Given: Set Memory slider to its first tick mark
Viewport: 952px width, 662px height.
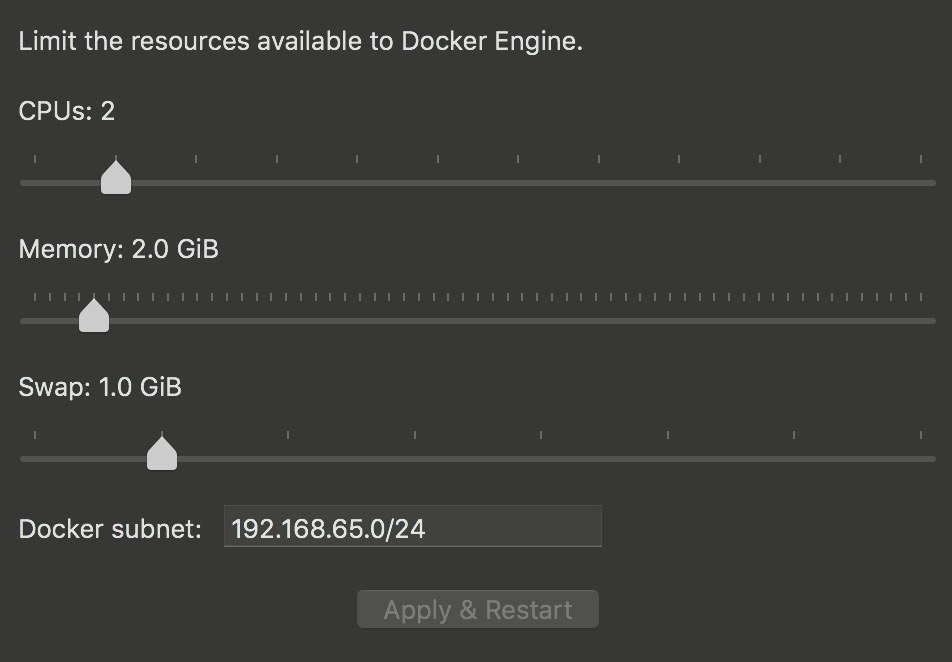Looking at the screenshot, I should [x=35, y=320].
